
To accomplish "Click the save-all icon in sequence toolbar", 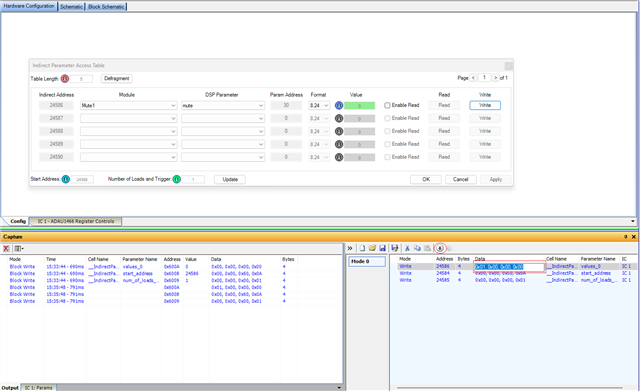I will [394, 248].
